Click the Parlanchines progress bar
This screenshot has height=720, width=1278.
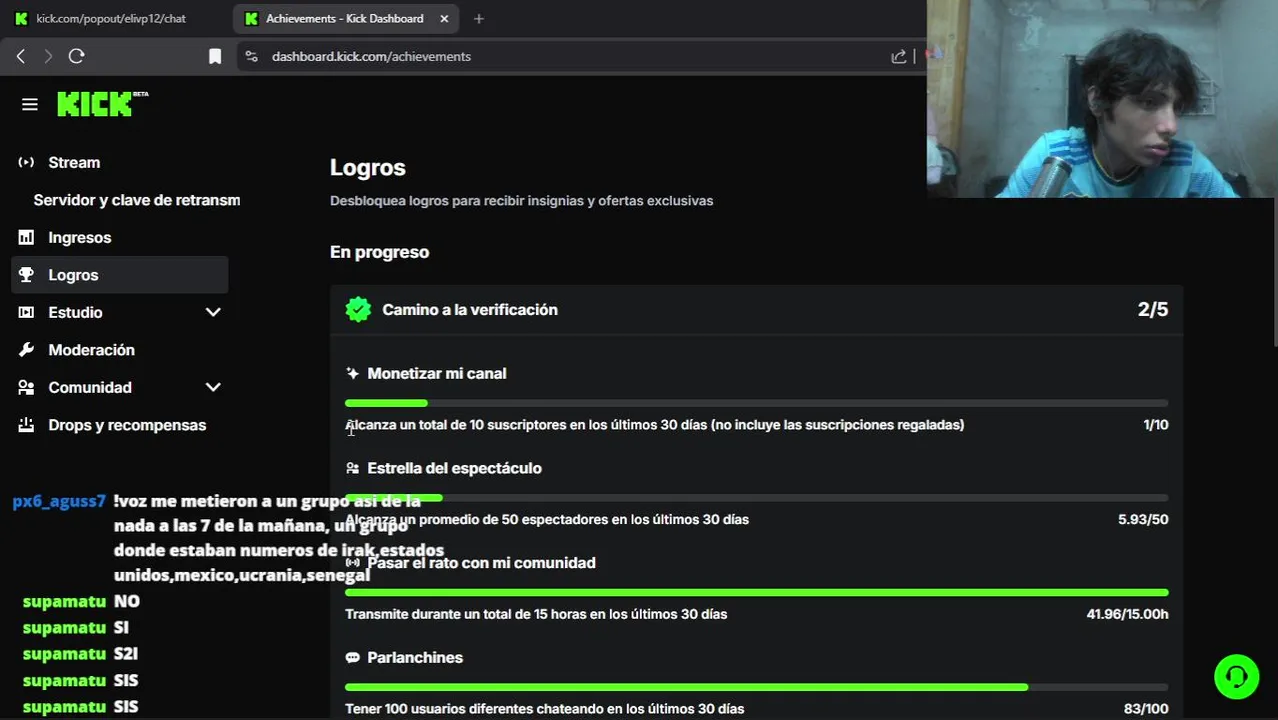click(757, 687)
